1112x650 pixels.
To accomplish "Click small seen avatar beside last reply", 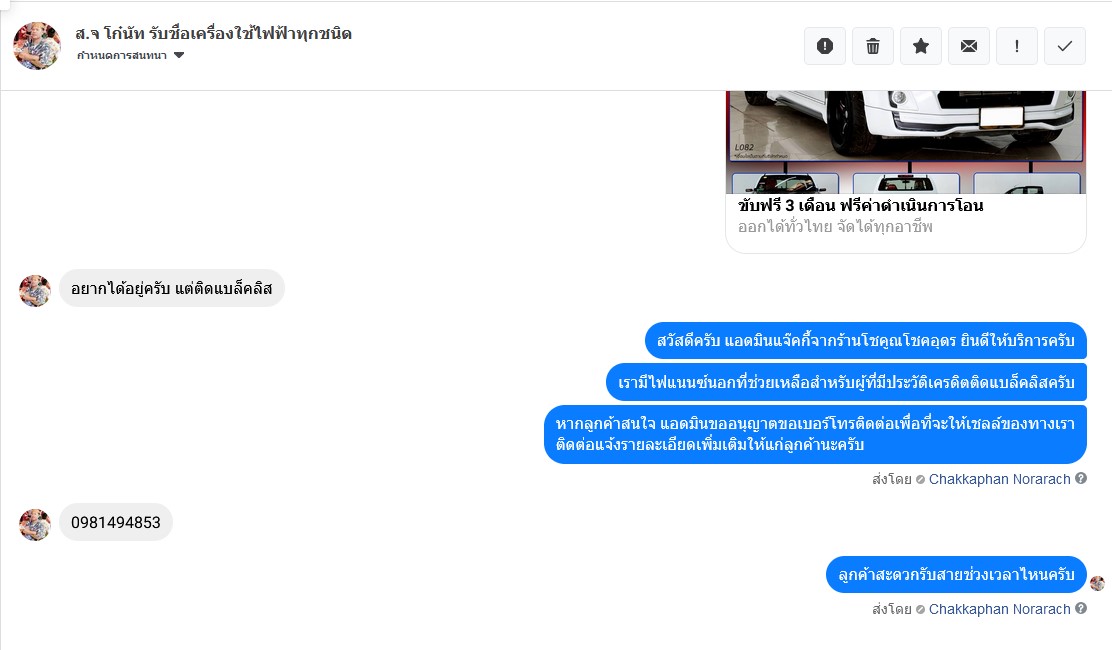I will coord(1097,583).
